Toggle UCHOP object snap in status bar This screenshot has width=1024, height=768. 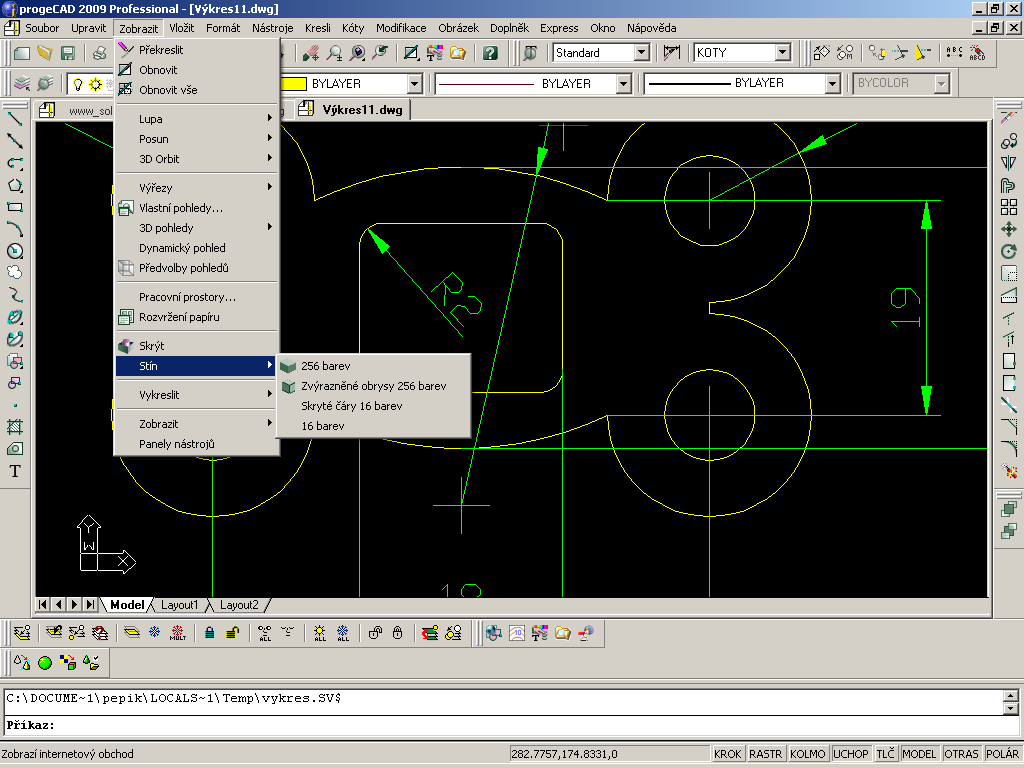click(850, 754)
